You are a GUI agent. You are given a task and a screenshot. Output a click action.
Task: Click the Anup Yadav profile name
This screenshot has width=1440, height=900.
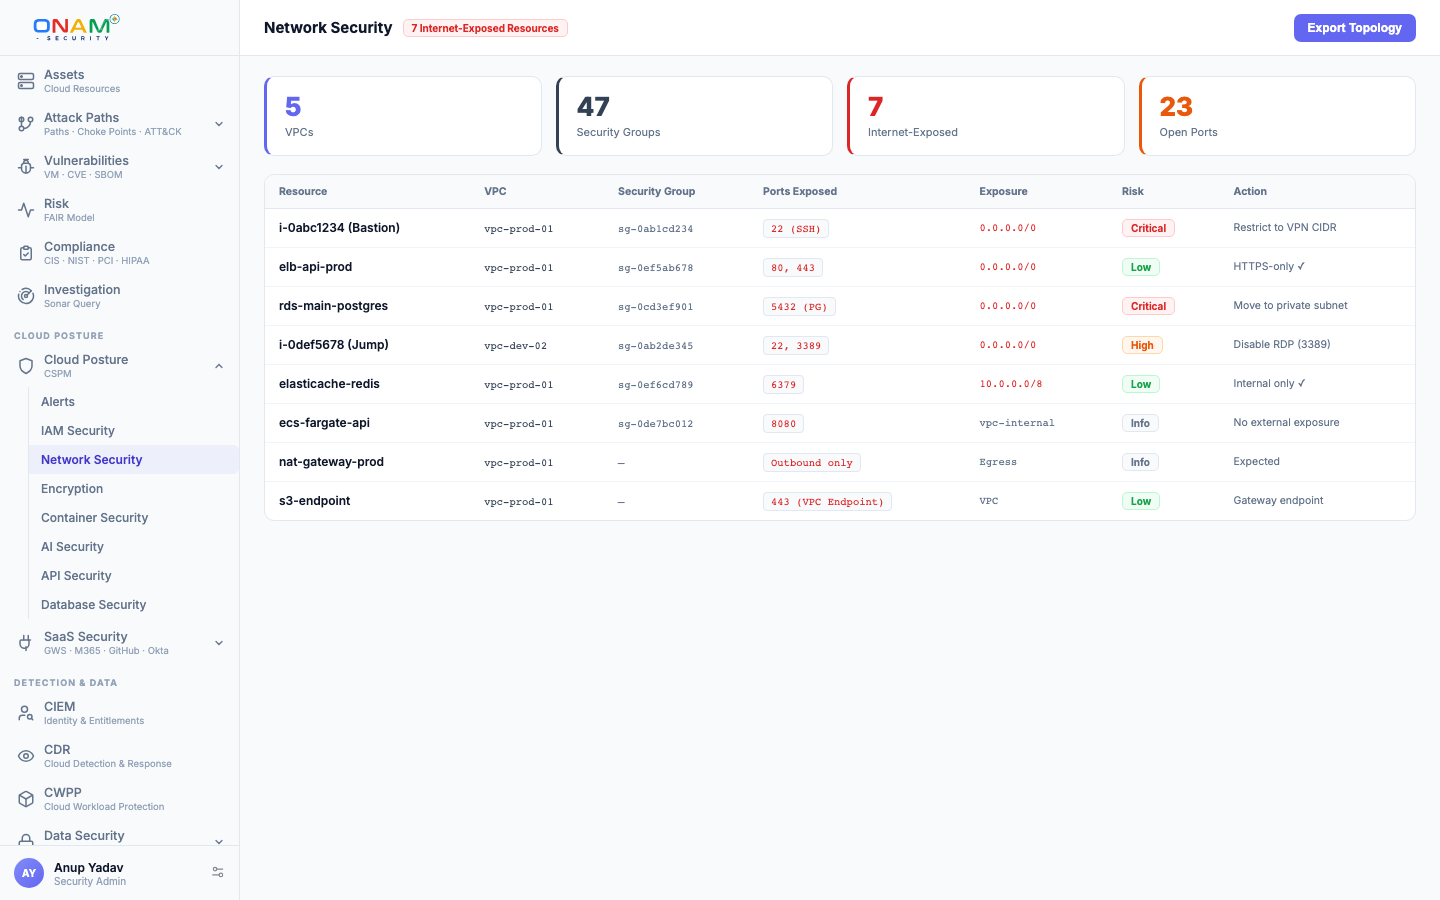pos(89,868)
